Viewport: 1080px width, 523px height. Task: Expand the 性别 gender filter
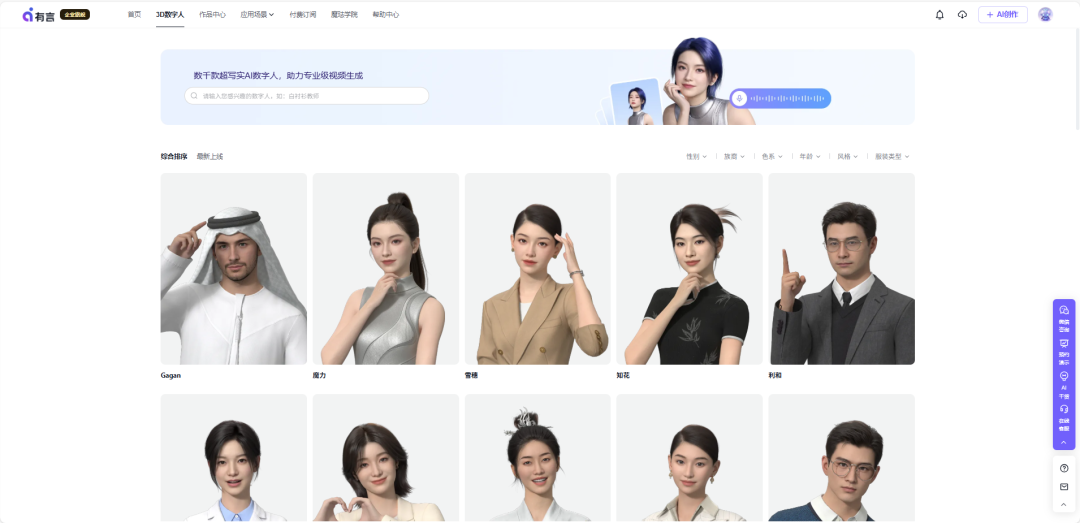(696, 156)
